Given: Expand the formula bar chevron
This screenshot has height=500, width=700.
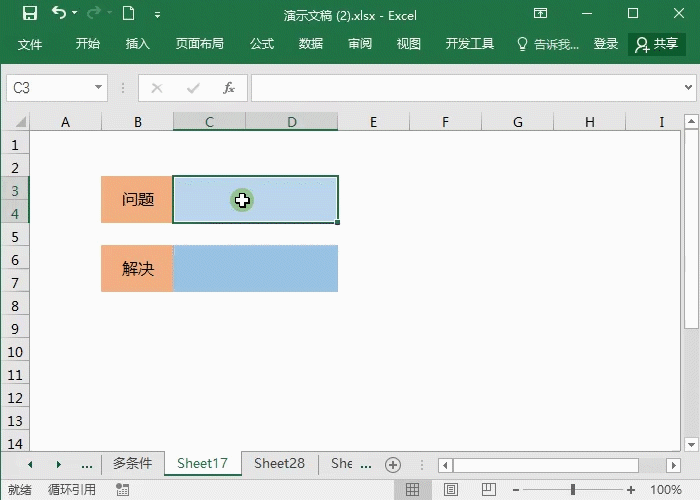Looking at the screenshot, I should [688, 88].
